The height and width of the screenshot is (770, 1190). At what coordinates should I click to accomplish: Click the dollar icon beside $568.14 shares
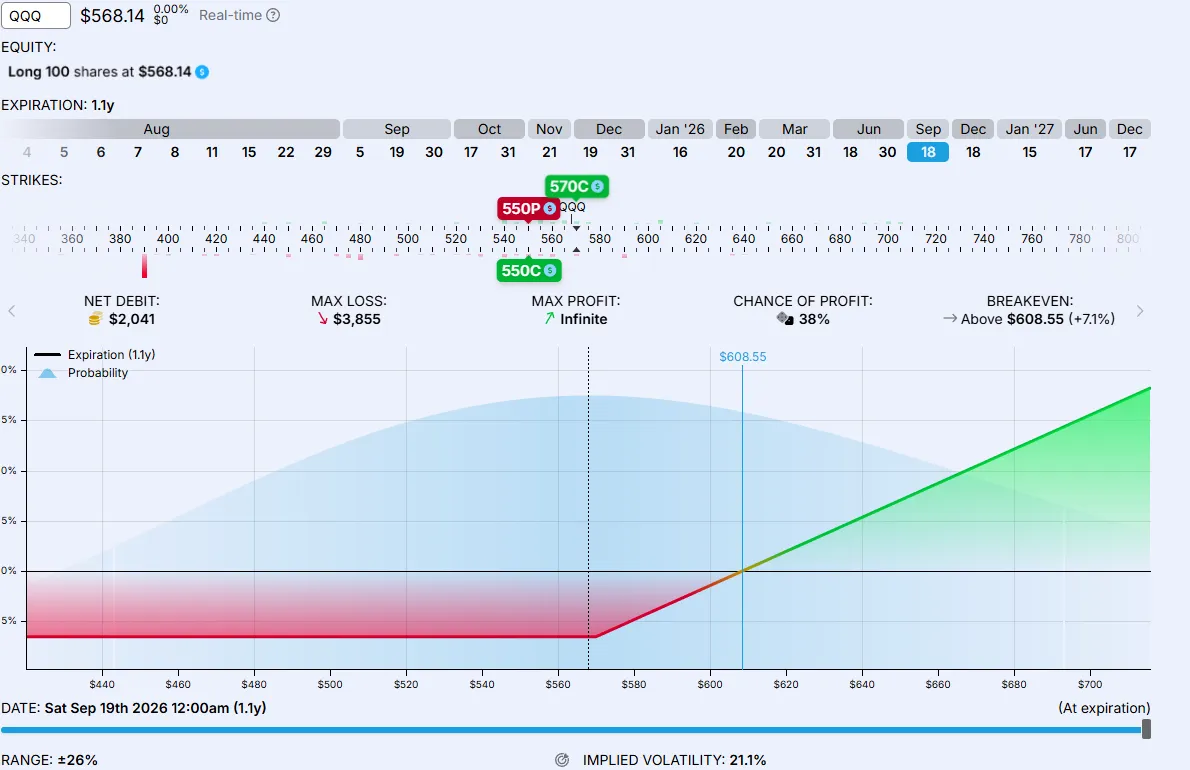(x=202, y=72)
